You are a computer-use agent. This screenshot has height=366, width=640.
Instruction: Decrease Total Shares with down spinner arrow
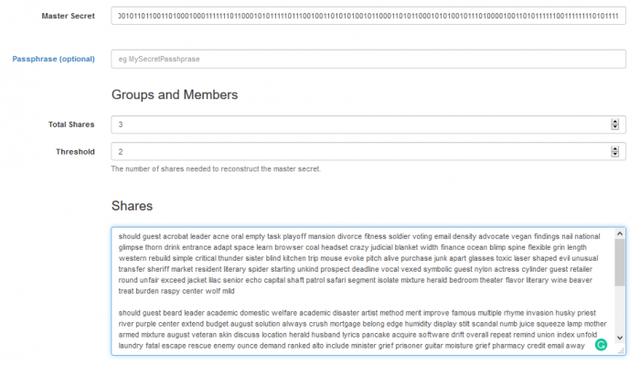point(615,127)
